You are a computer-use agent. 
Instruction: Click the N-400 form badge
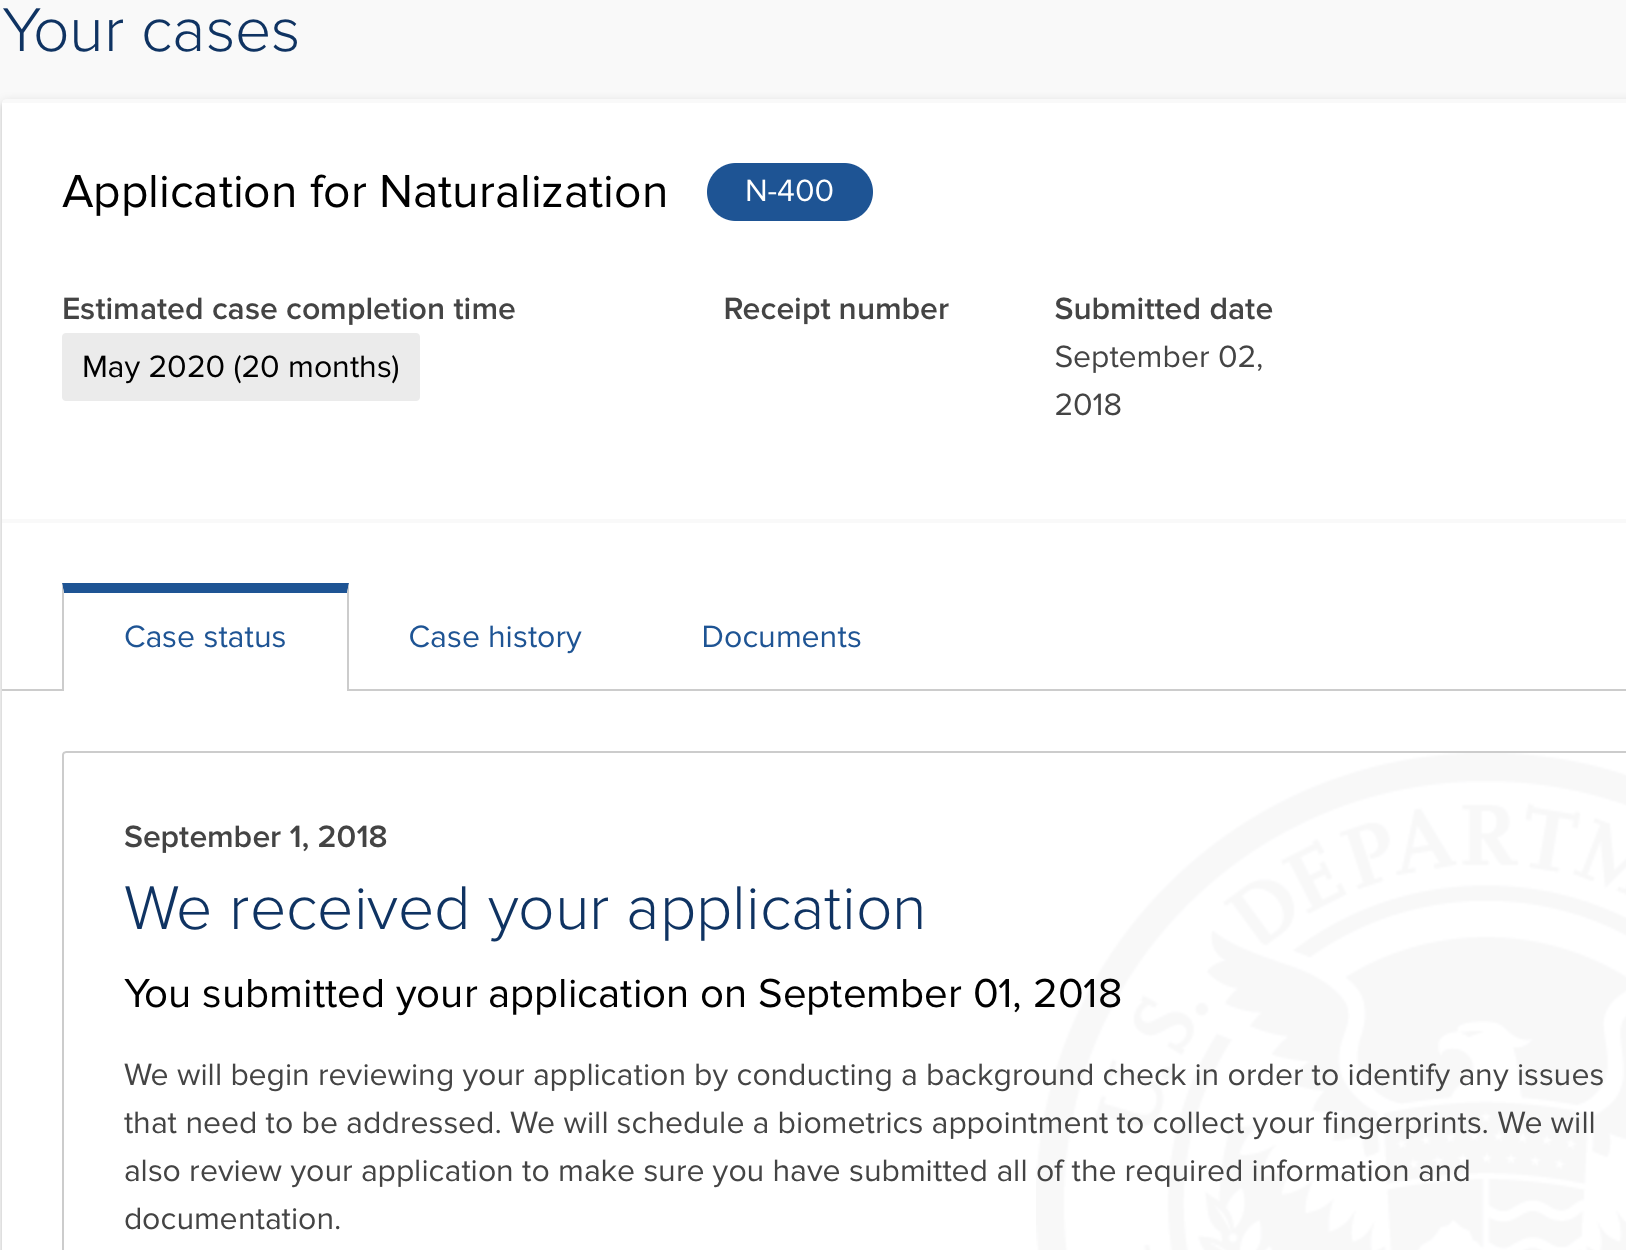pos(789,191)
